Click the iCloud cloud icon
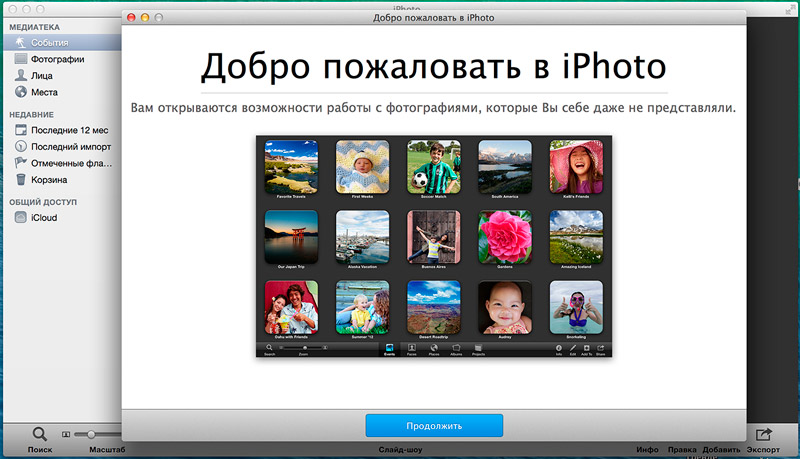Image resolution: width=800 pixels, height=459 pixels. (20, 217)
